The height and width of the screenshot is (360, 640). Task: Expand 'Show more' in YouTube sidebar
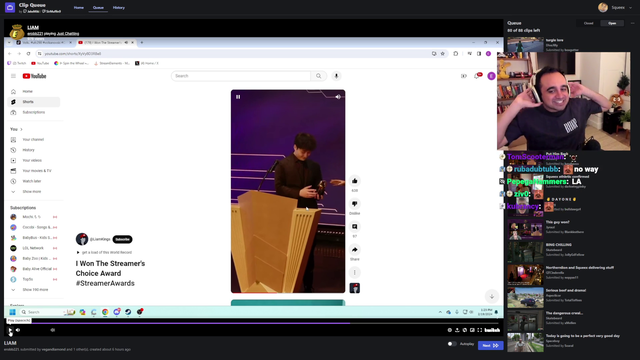(33, 191)
